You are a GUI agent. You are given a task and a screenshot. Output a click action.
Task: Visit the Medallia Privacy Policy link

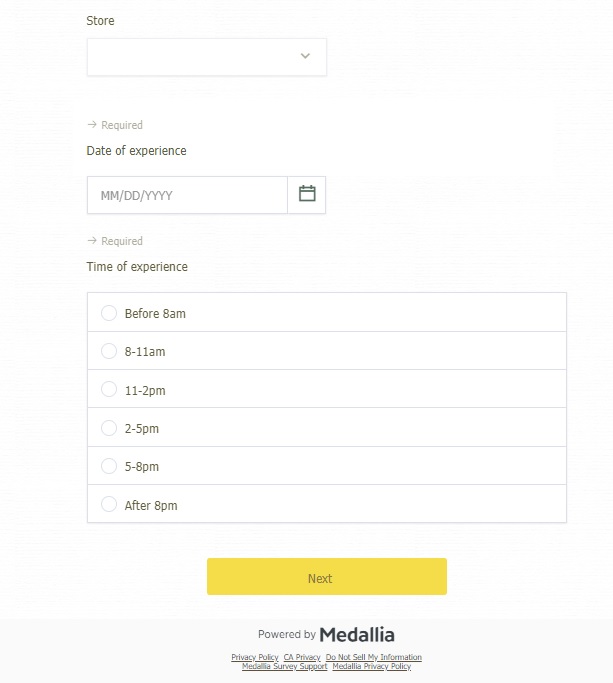pos(372,666)
